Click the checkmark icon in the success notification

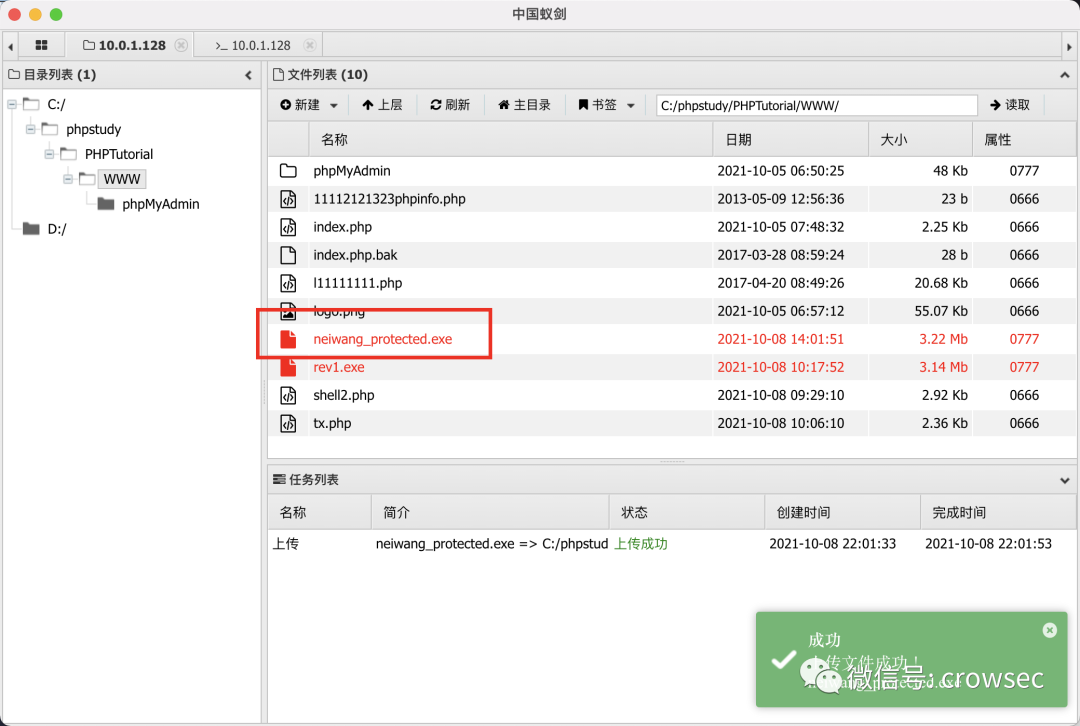point(783,660)
